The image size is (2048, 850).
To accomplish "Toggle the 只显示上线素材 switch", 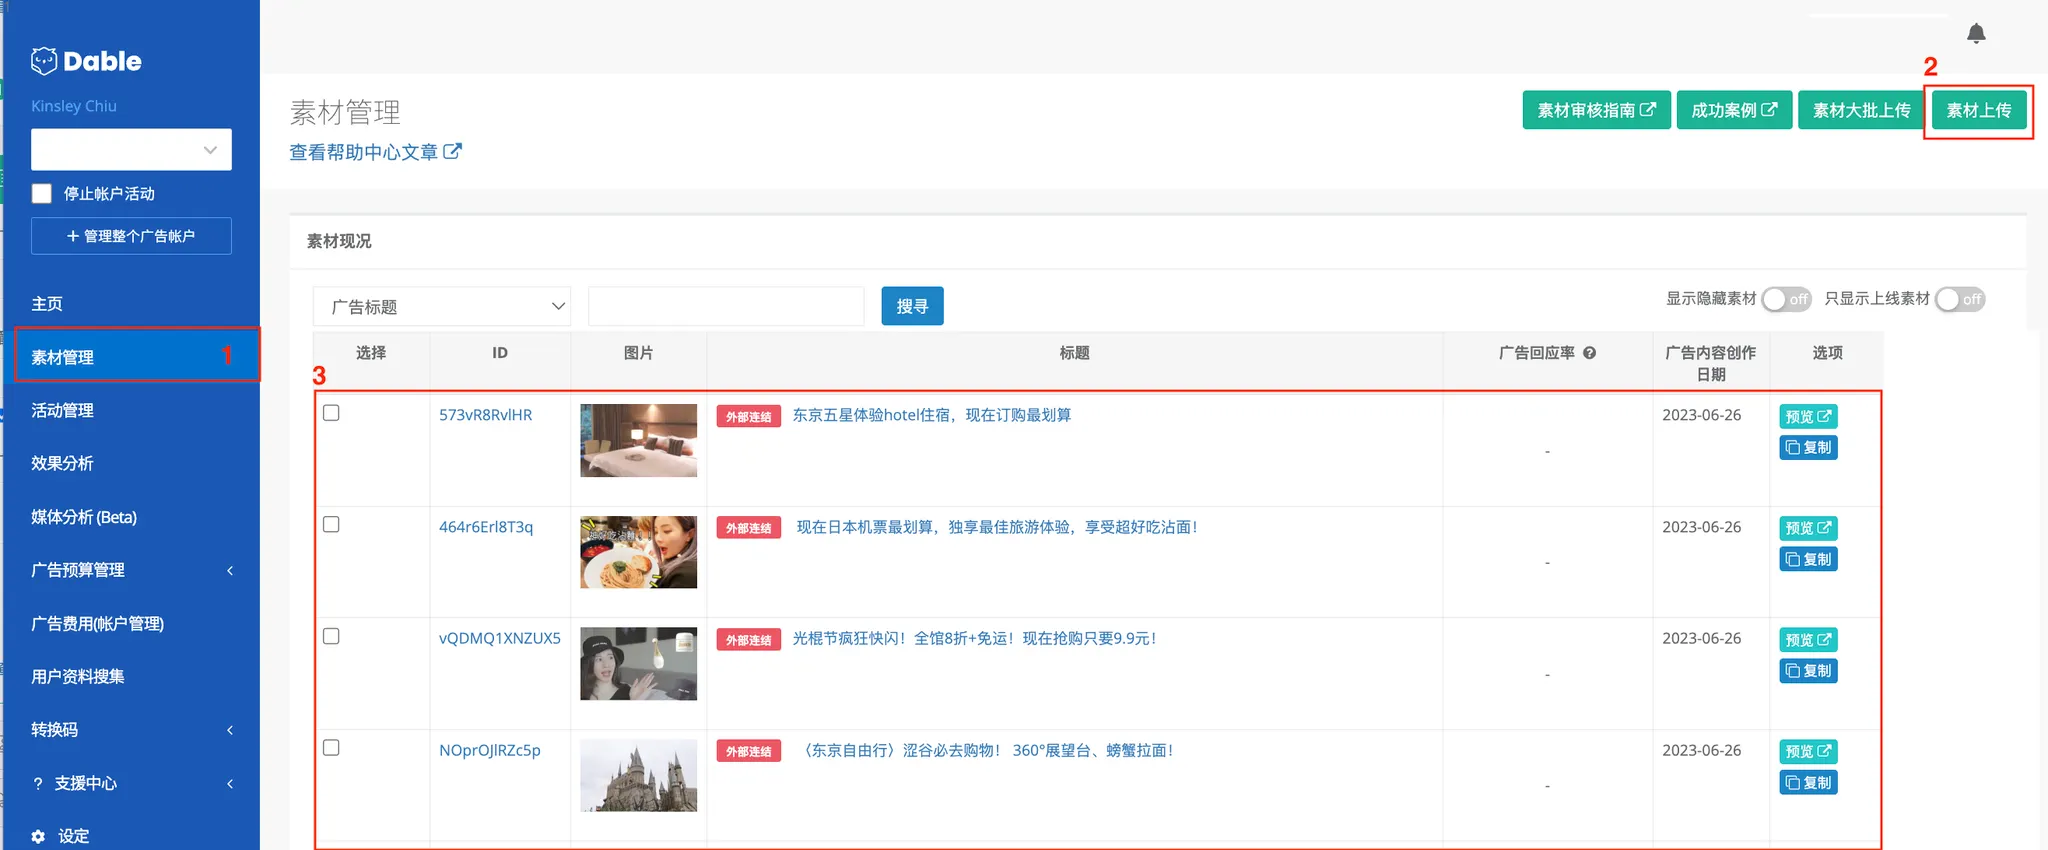I will click(1960, 299).
